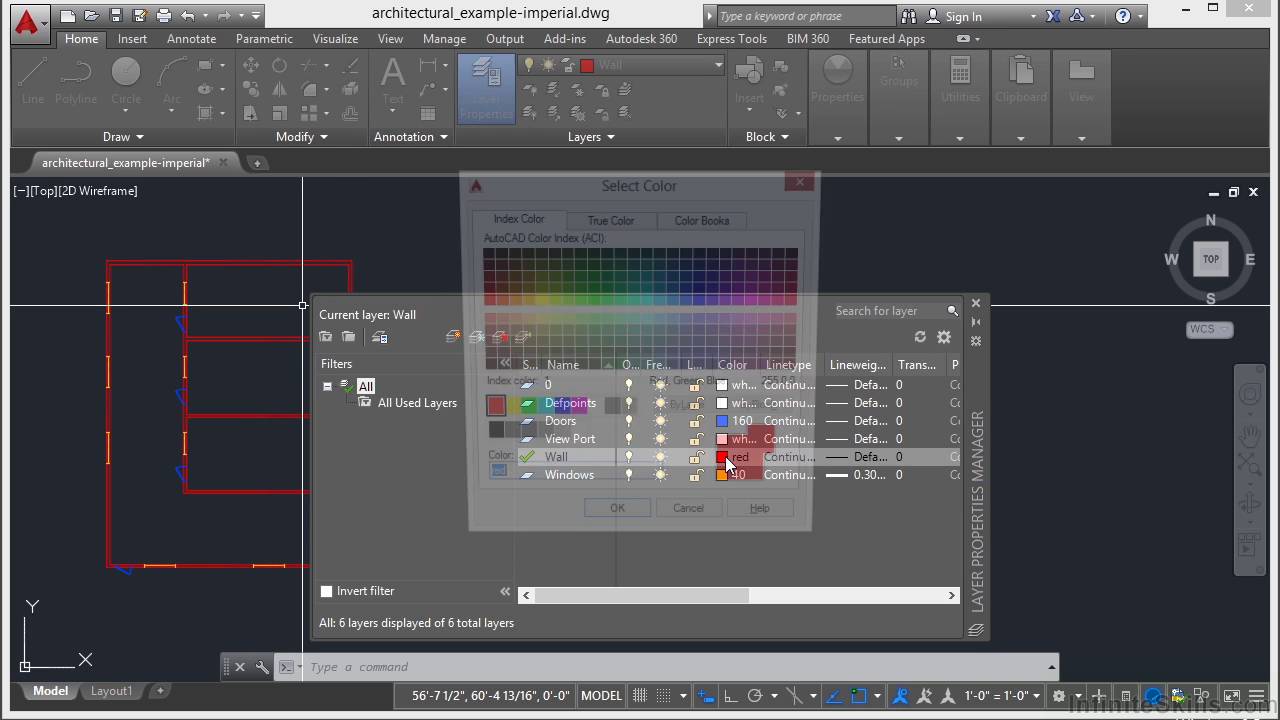Image resolution: width=1280 pixels, height=720 pixels.
Task: Click the red color swatch of Wall layer
Action: [x=722, y=457]
